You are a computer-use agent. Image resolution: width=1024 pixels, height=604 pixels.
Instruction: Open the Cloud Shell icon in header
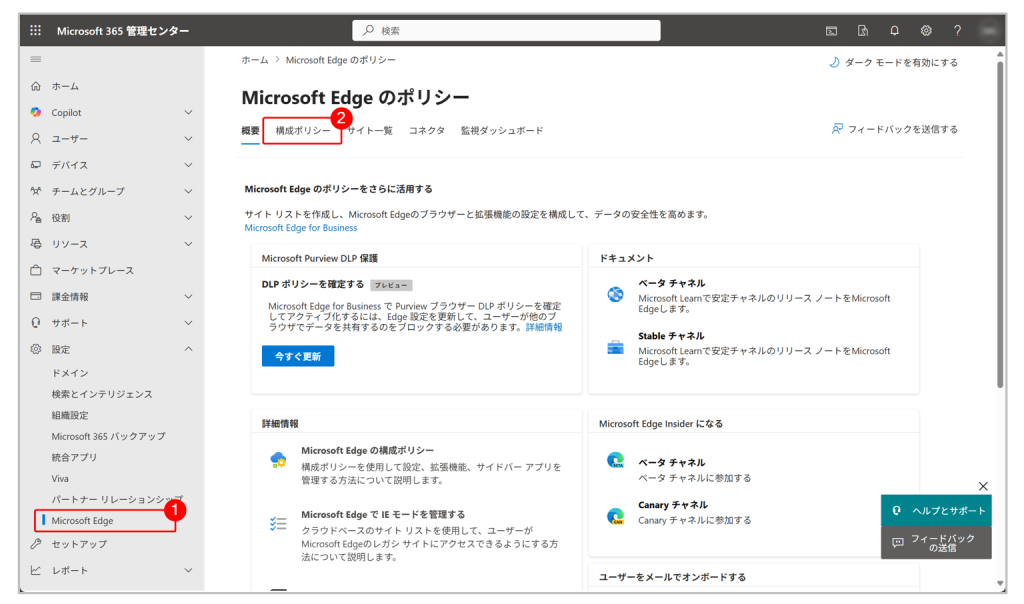pos(831,31)
